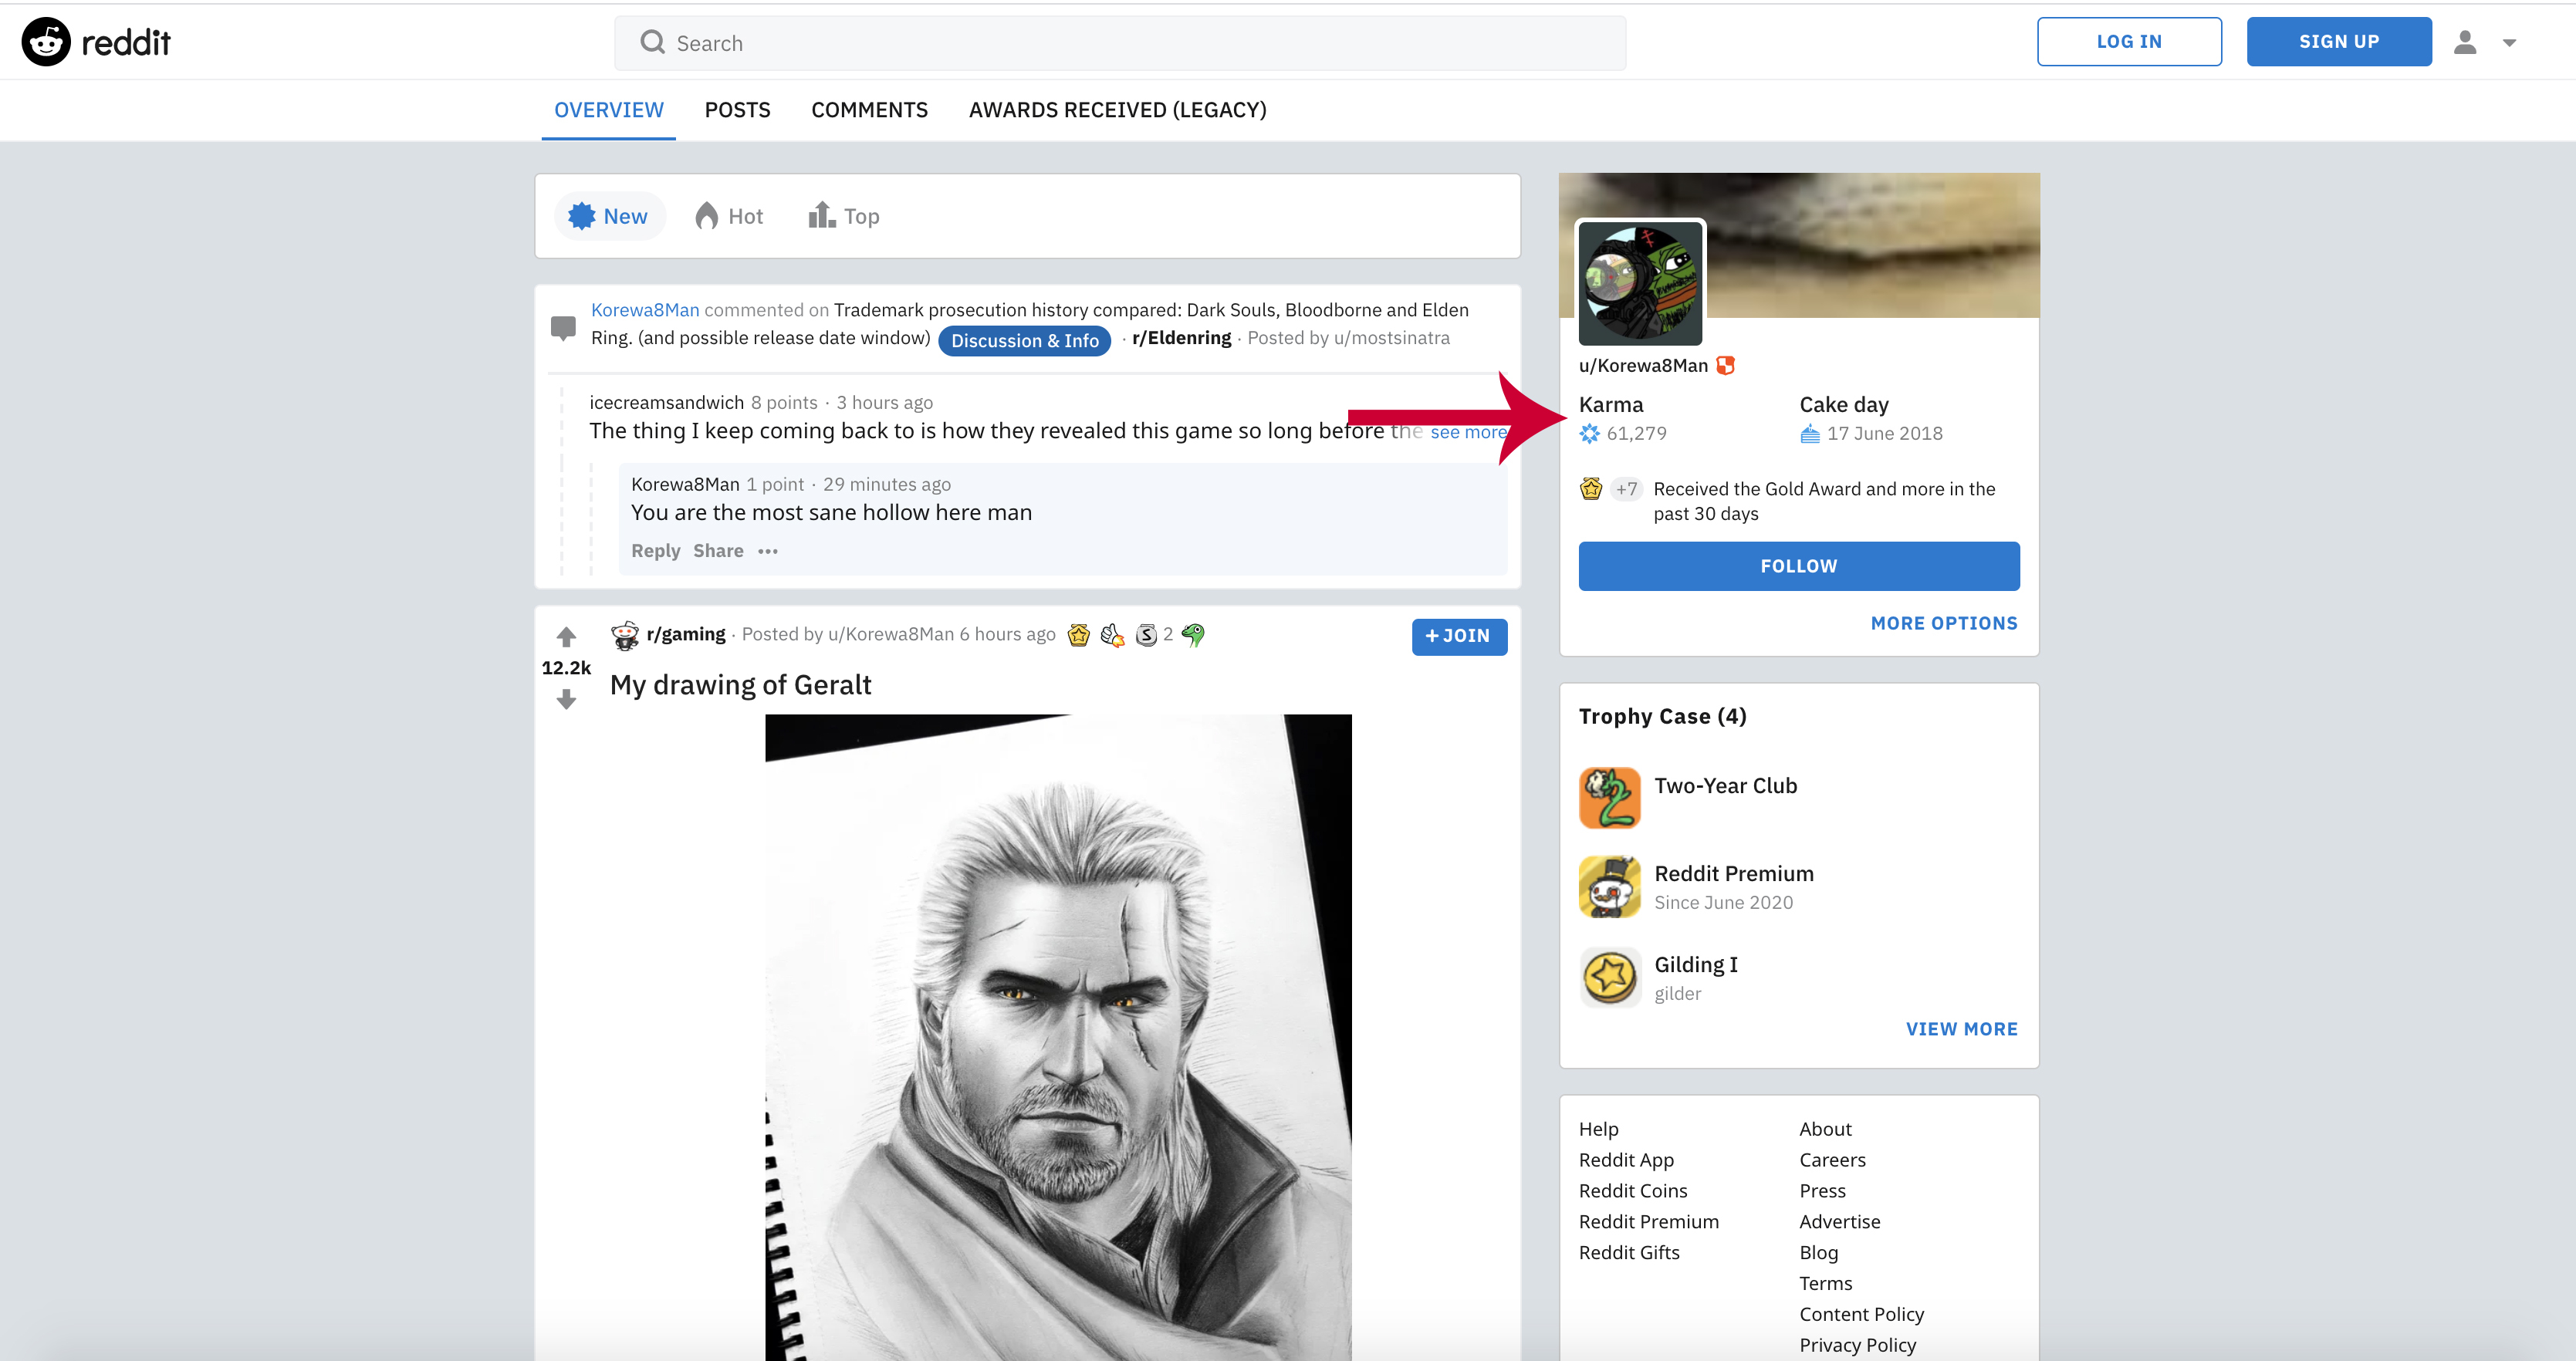Click the Korewa8Man profile avatar
This screenshot has width=2576, height=1361.
click(1640, 283)
